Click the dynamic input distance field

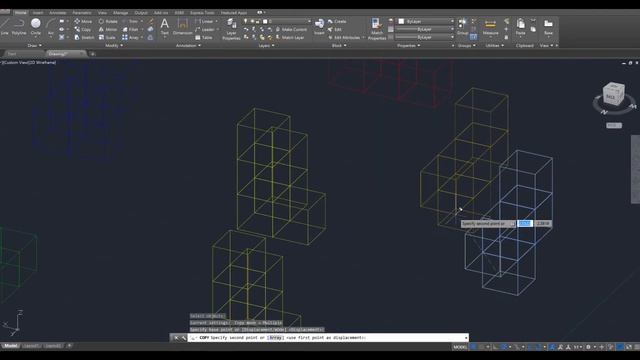(525, 224)
